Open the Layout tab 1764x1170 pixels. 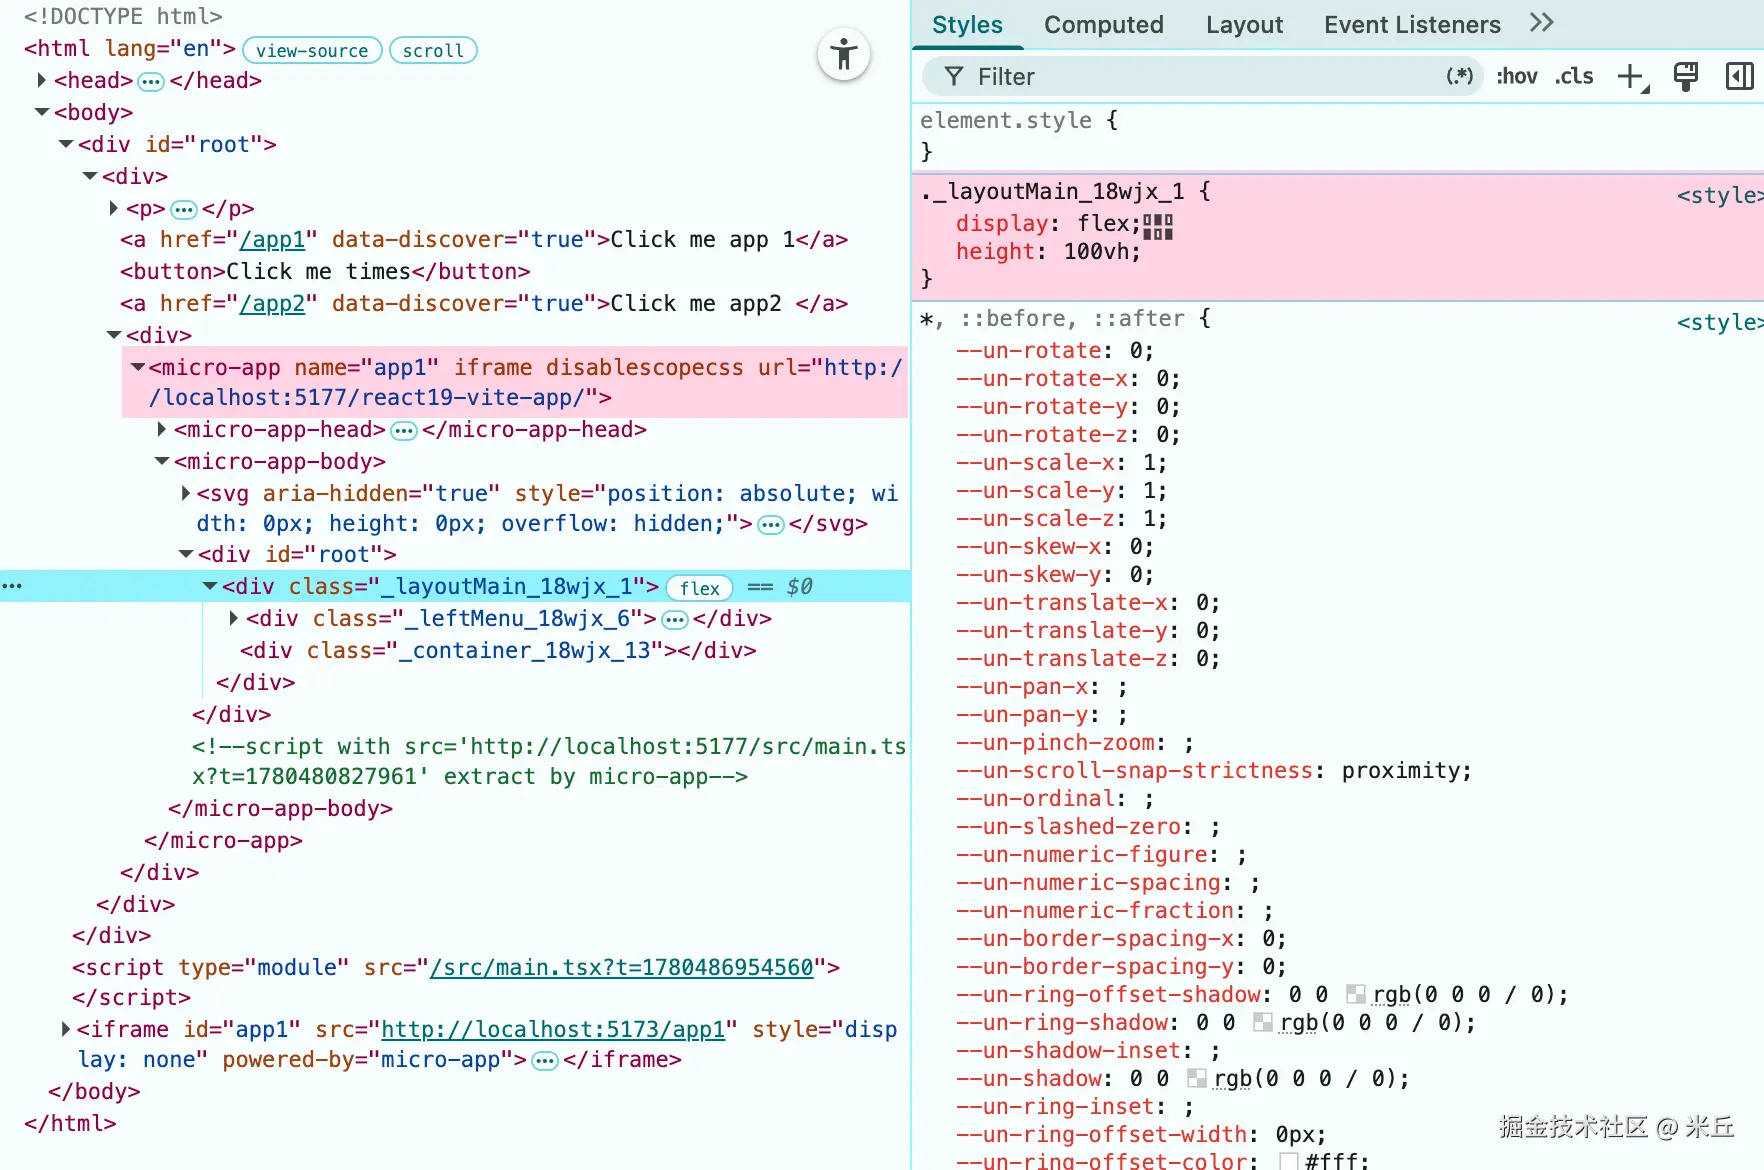tap(1244, 25)
